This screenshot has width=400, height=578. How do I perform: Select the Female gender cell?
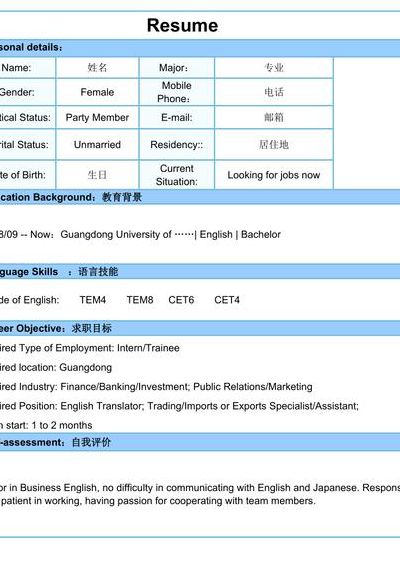pos(97,92)
